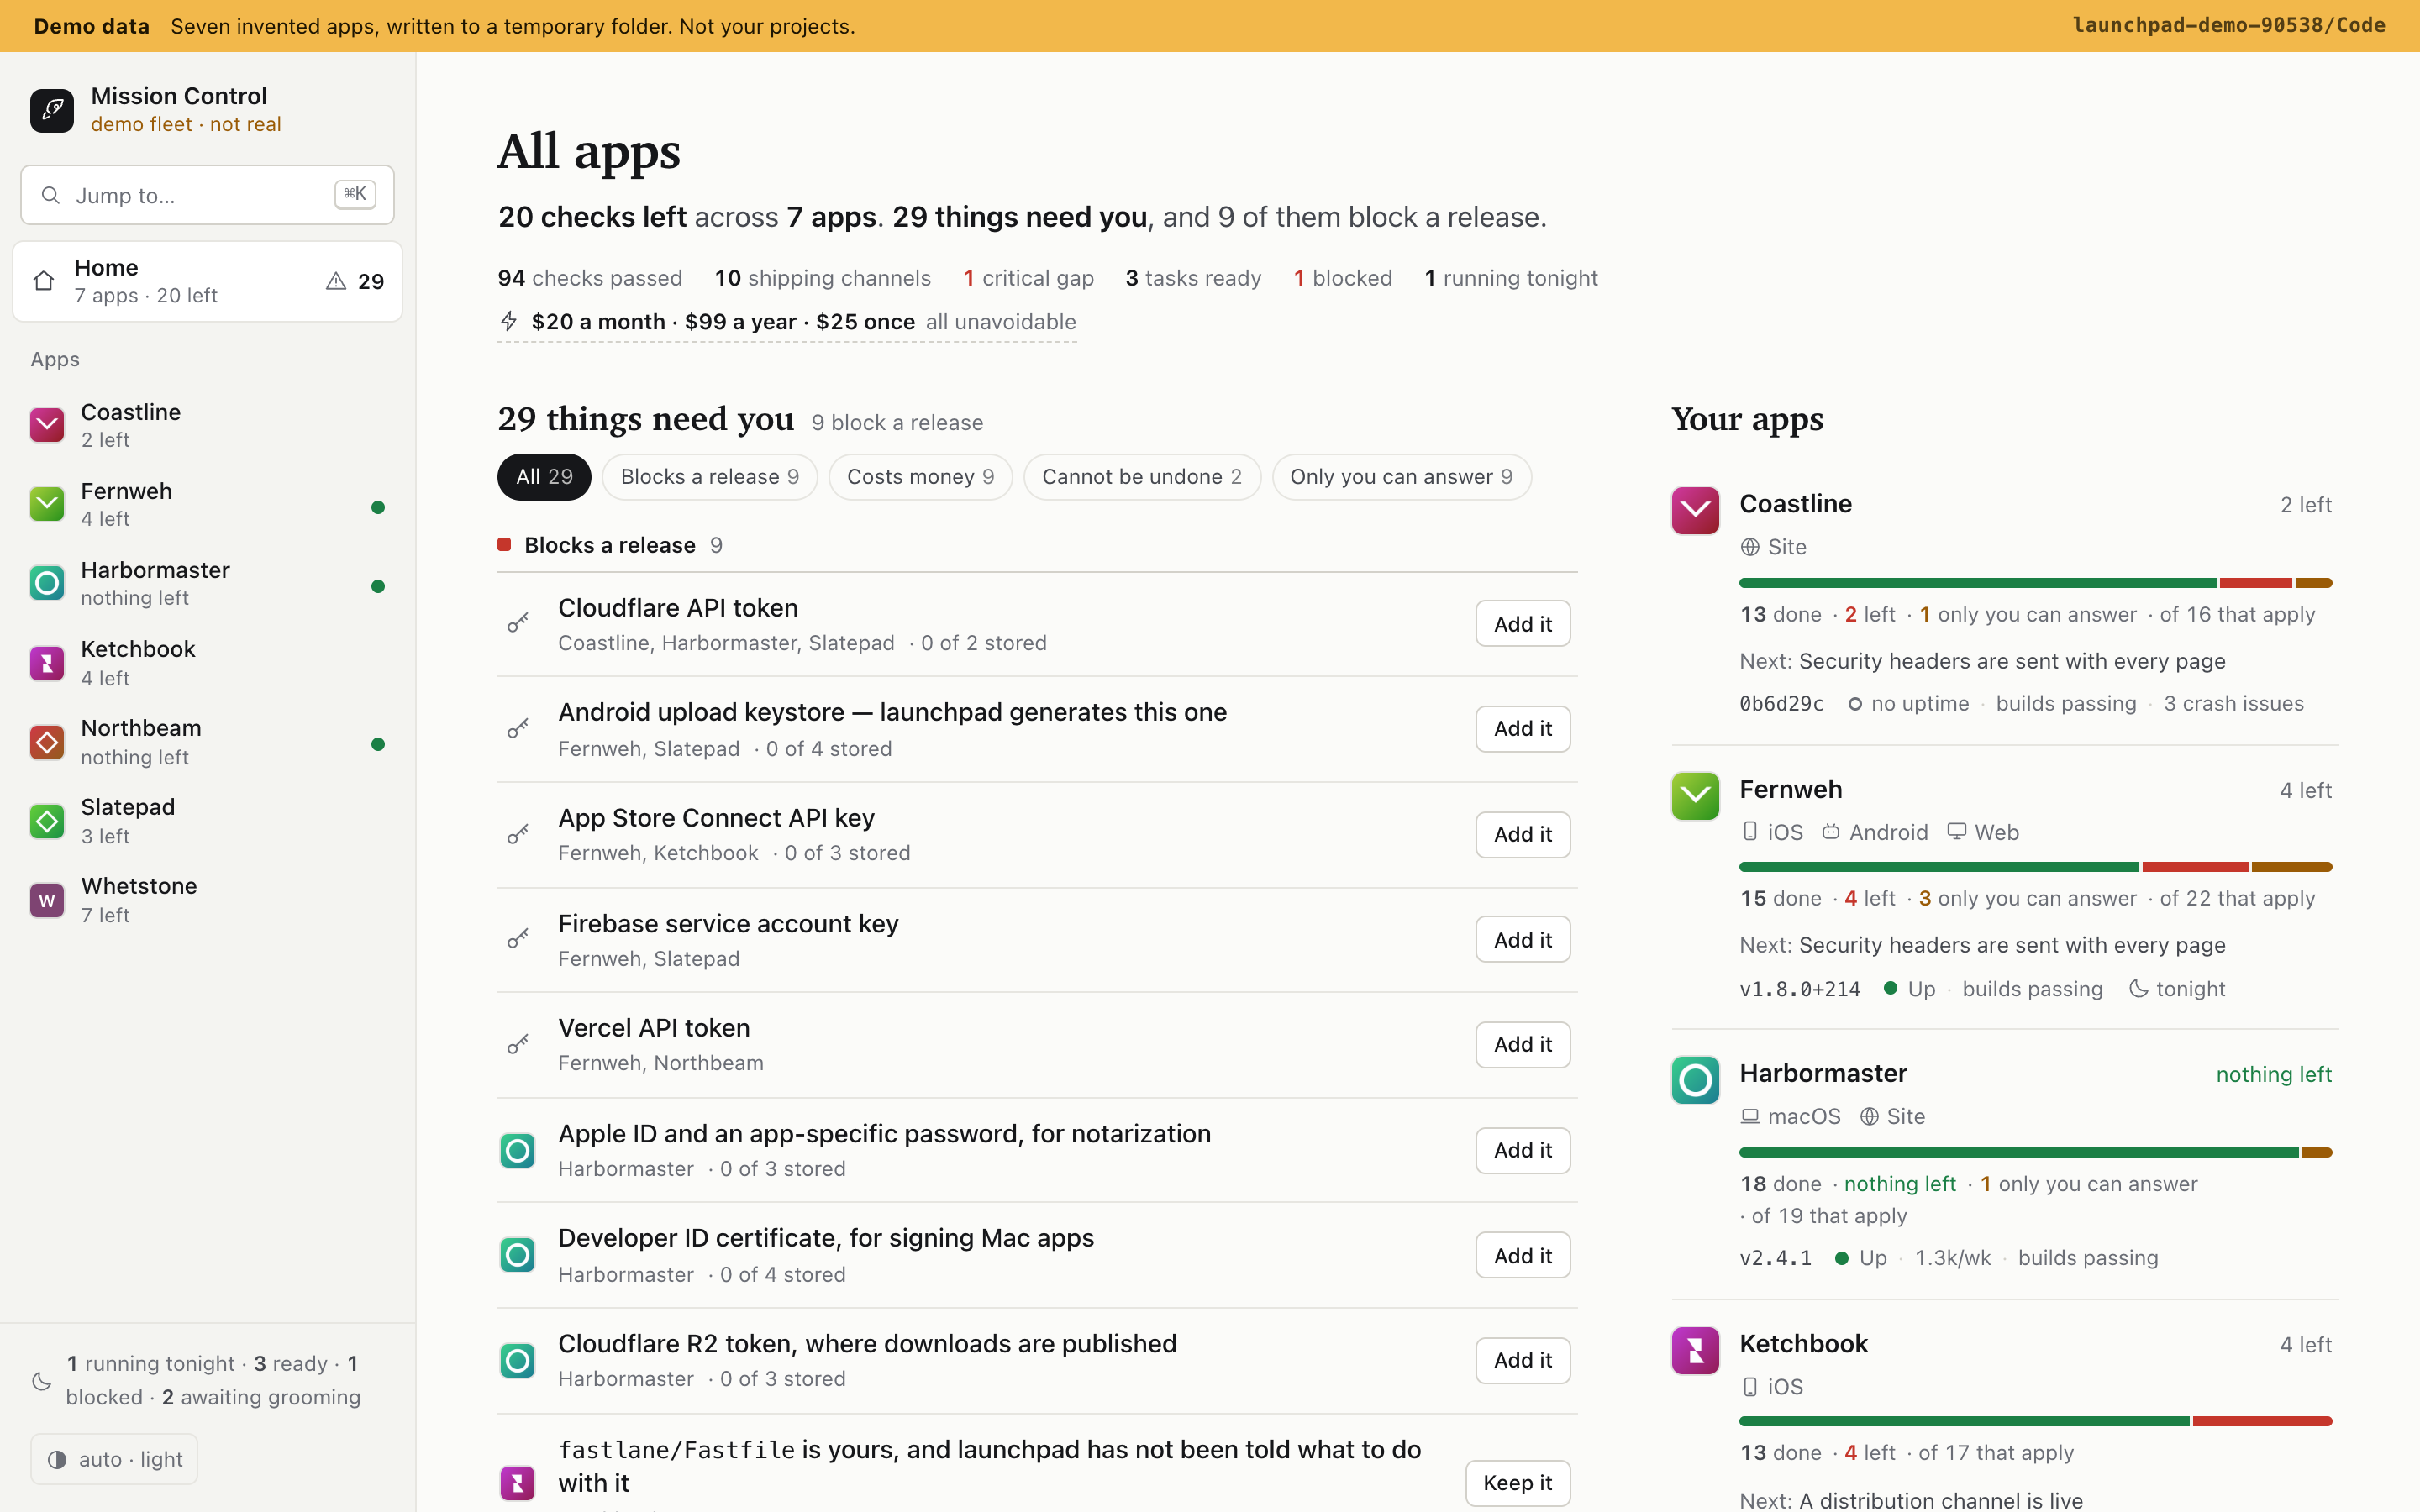Toggle the auto · light theme switch

[114, 1459]
